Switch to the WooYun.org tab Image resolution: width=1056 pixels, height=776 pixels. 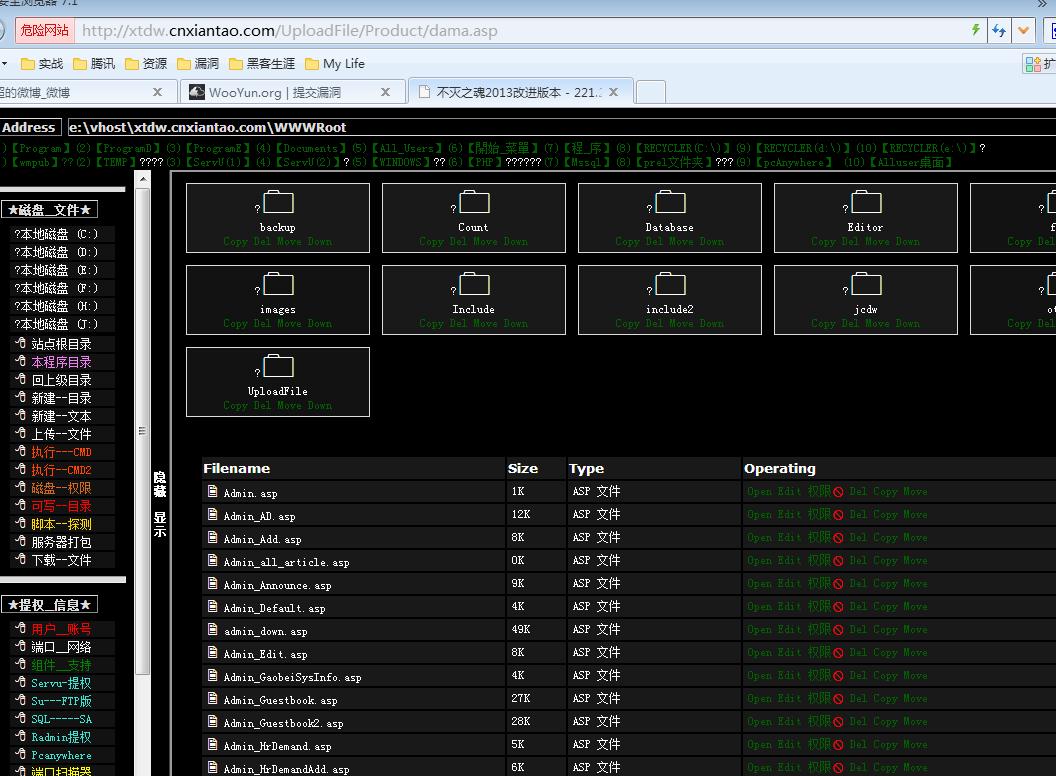pos(292,92)
